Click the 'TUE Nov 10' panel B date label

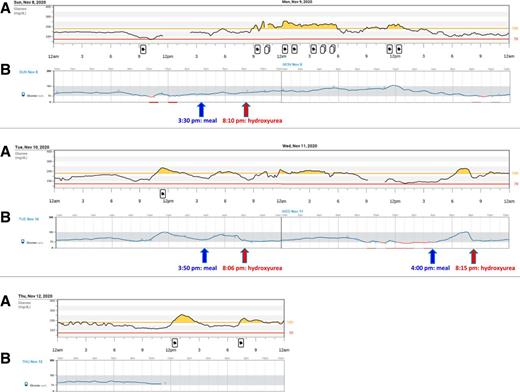(30, 219)
